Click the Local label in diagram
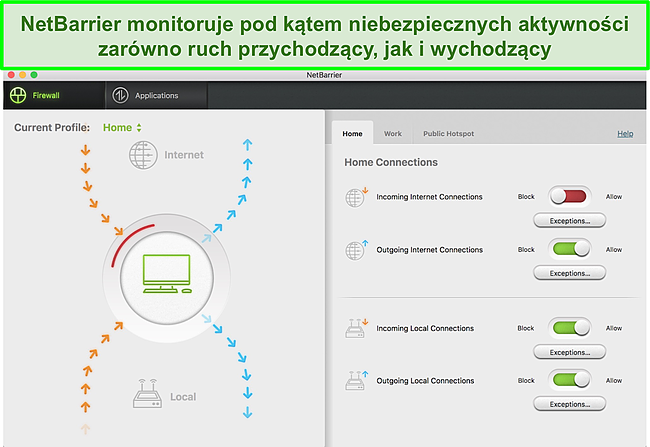The image size is (650, 447). tap(183, 397)
